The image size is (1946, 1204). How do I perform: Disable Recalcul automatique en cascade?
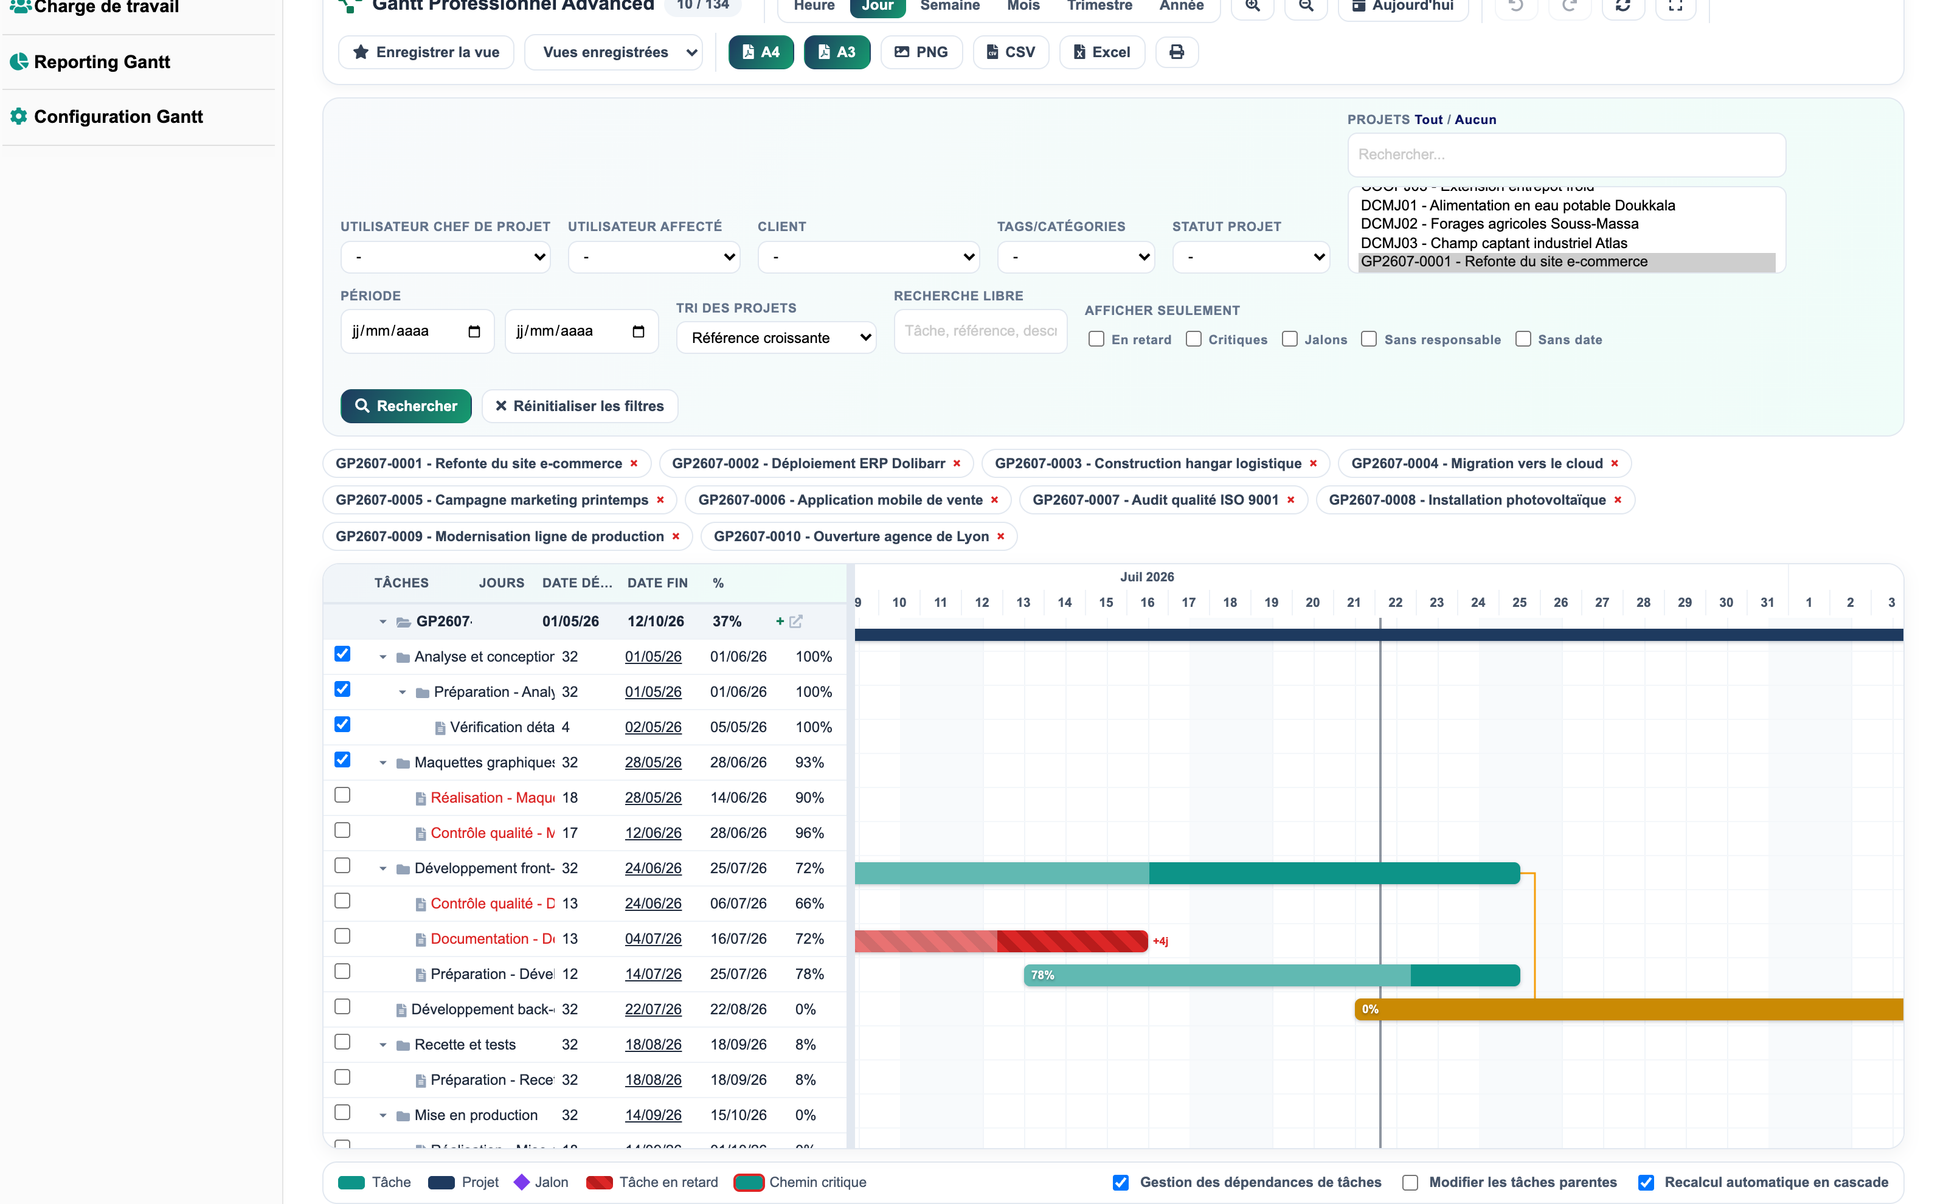coord(1646,1183)
